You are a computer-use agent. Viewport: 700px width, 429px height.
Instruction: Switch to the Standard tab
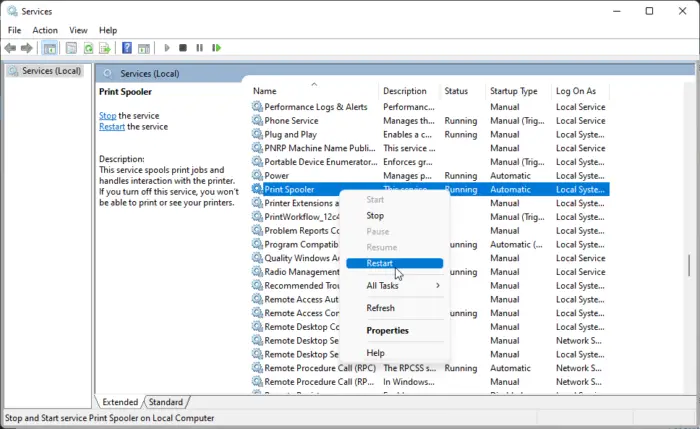pos(166,402)
